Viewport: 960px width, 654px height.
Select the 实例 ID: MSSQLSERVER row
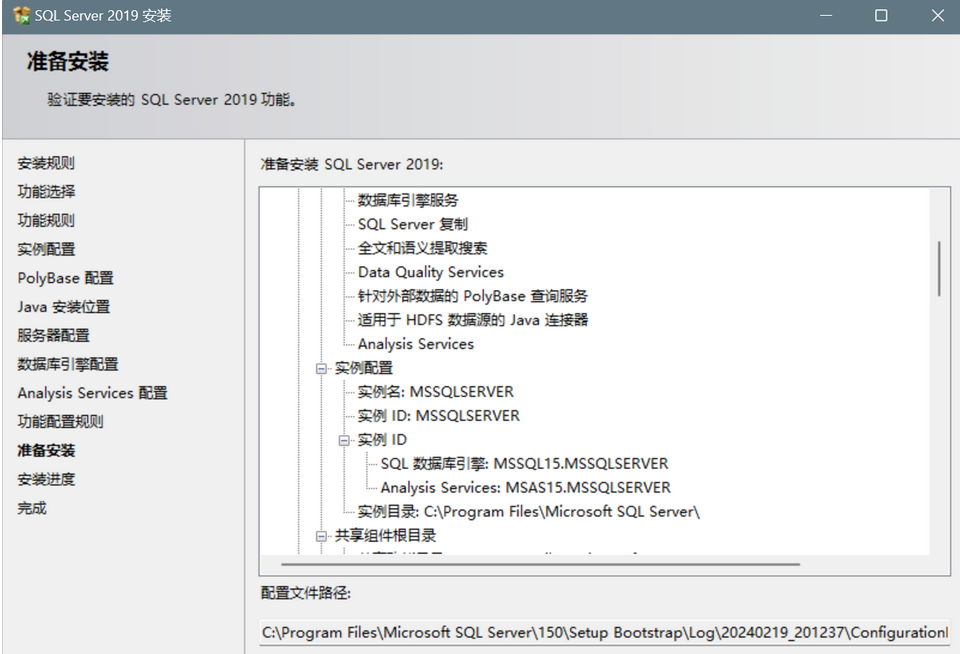pyautogui.click(x=438, y=416)
